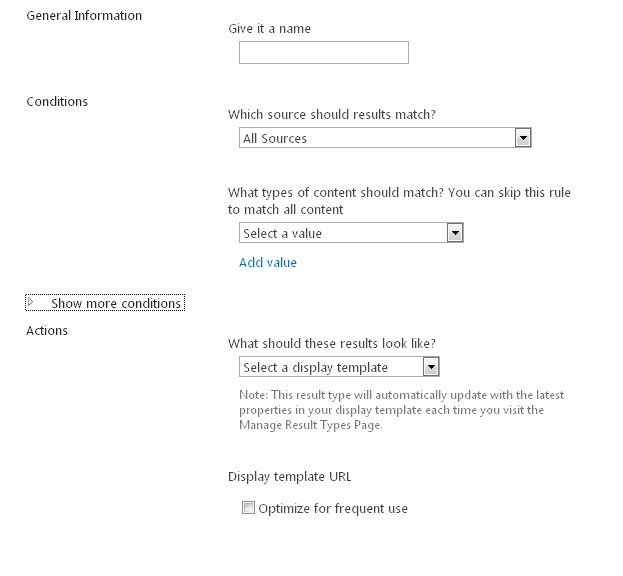Click the arrow on the 'Select a value' dropdown

click(455, 233)
